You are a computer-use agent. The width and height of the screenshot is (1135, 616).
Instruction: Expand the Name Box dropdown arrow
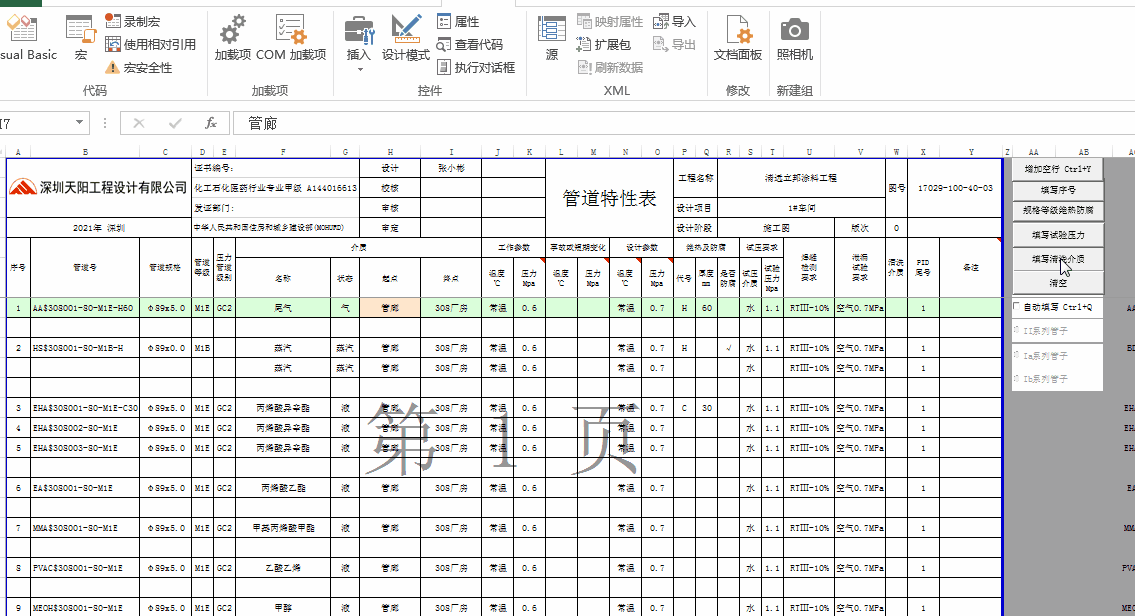coord(80,122)
